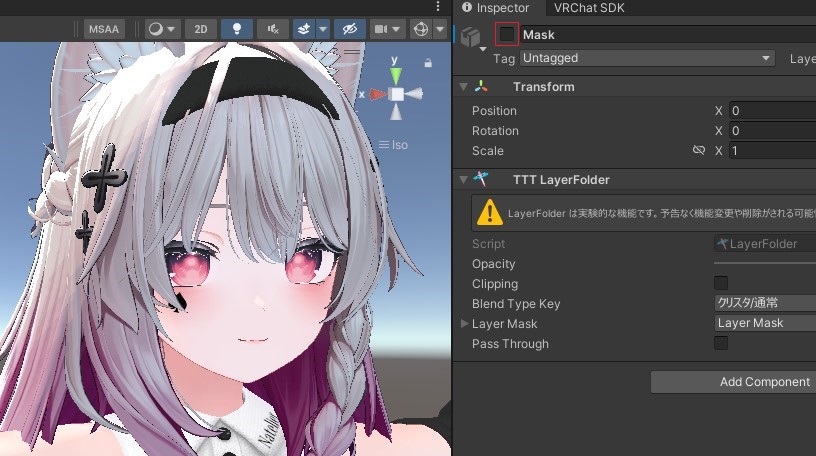
Task: Click the Transform component header title
Action: click(x=543, y=86)
